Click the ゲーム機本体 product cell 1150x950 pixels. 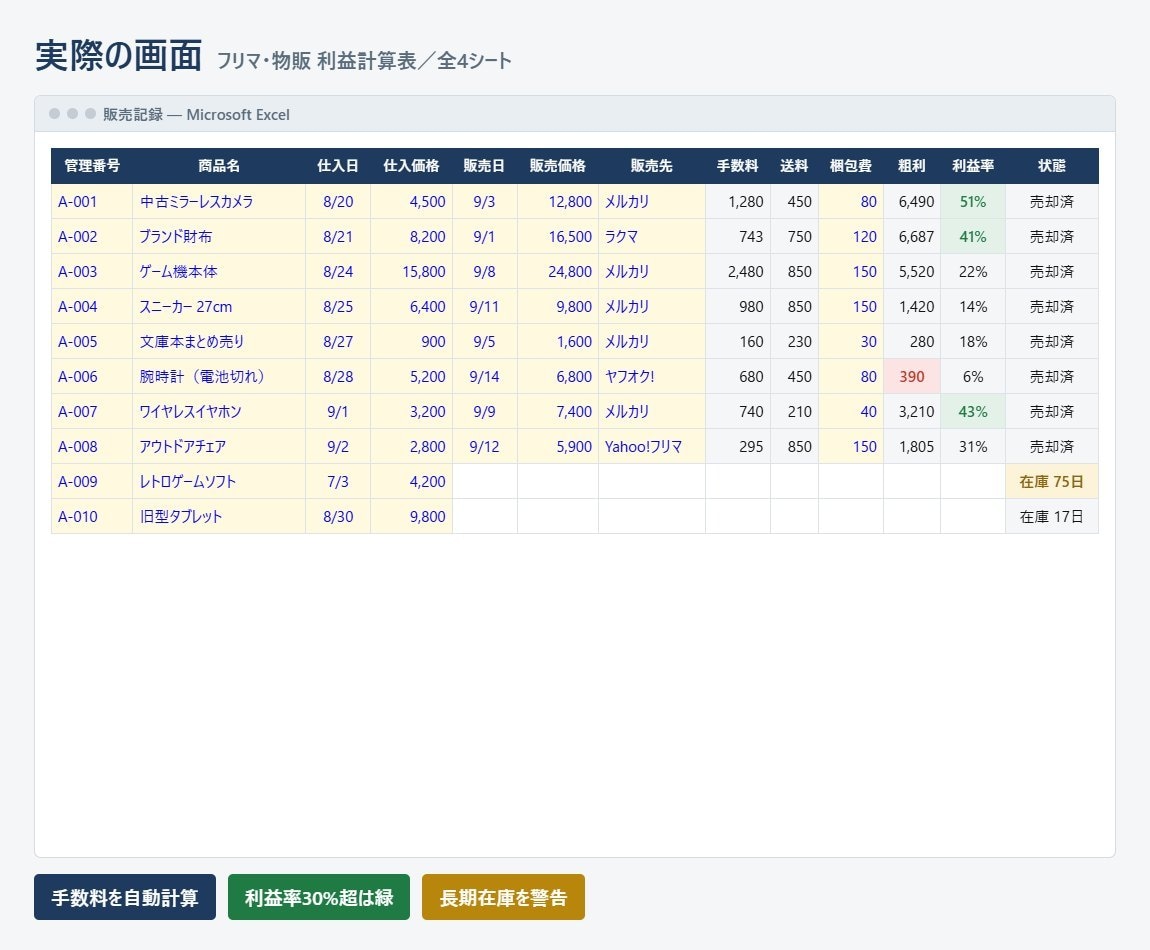(219, 271)
